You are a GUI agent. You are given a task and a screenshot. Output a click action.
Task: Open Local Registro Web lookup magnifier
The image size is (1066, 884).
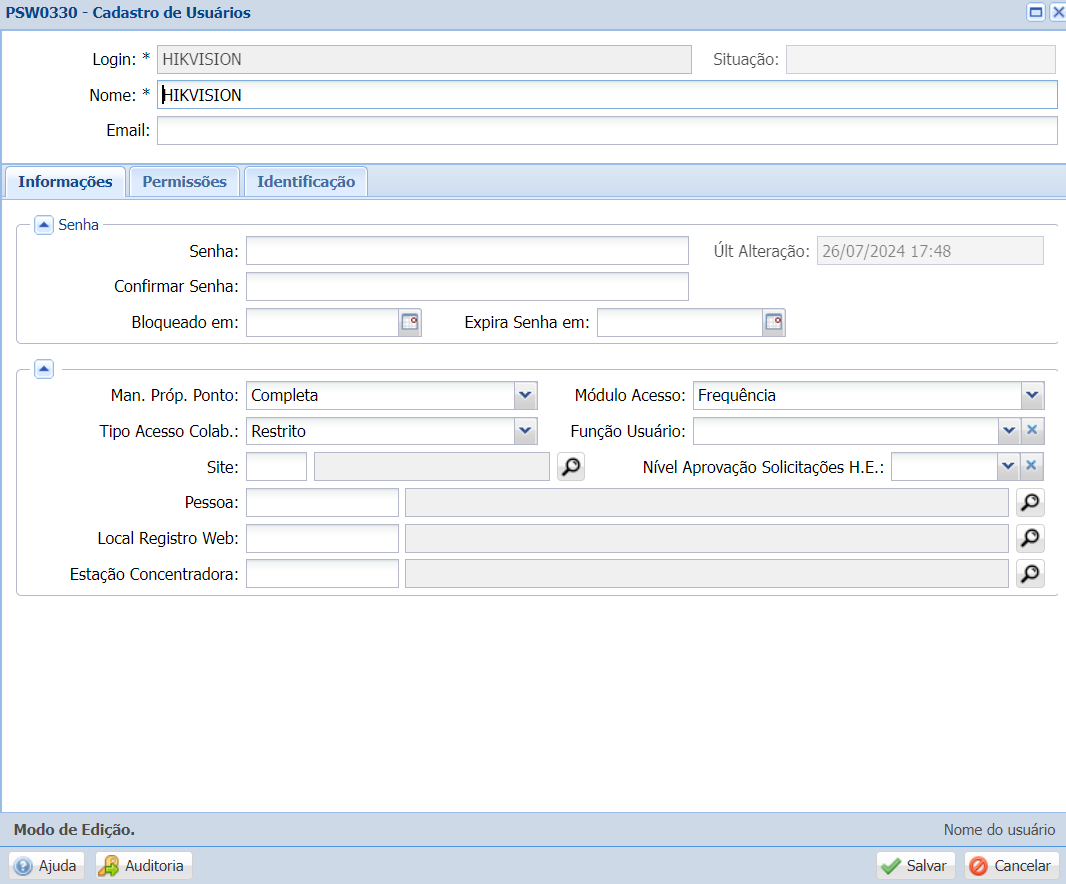(x=1030, y=538)
